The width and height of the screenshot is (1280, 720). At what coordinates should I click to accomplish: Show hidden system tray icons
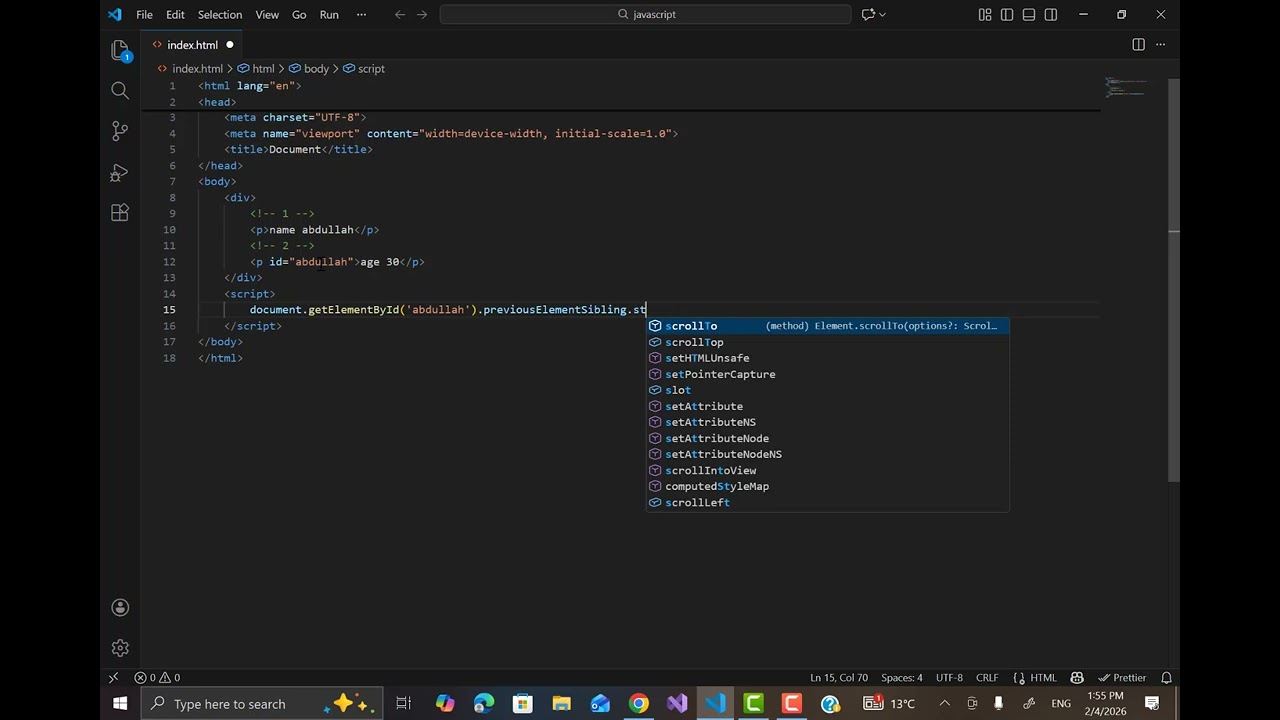click(x=944, y=704)
